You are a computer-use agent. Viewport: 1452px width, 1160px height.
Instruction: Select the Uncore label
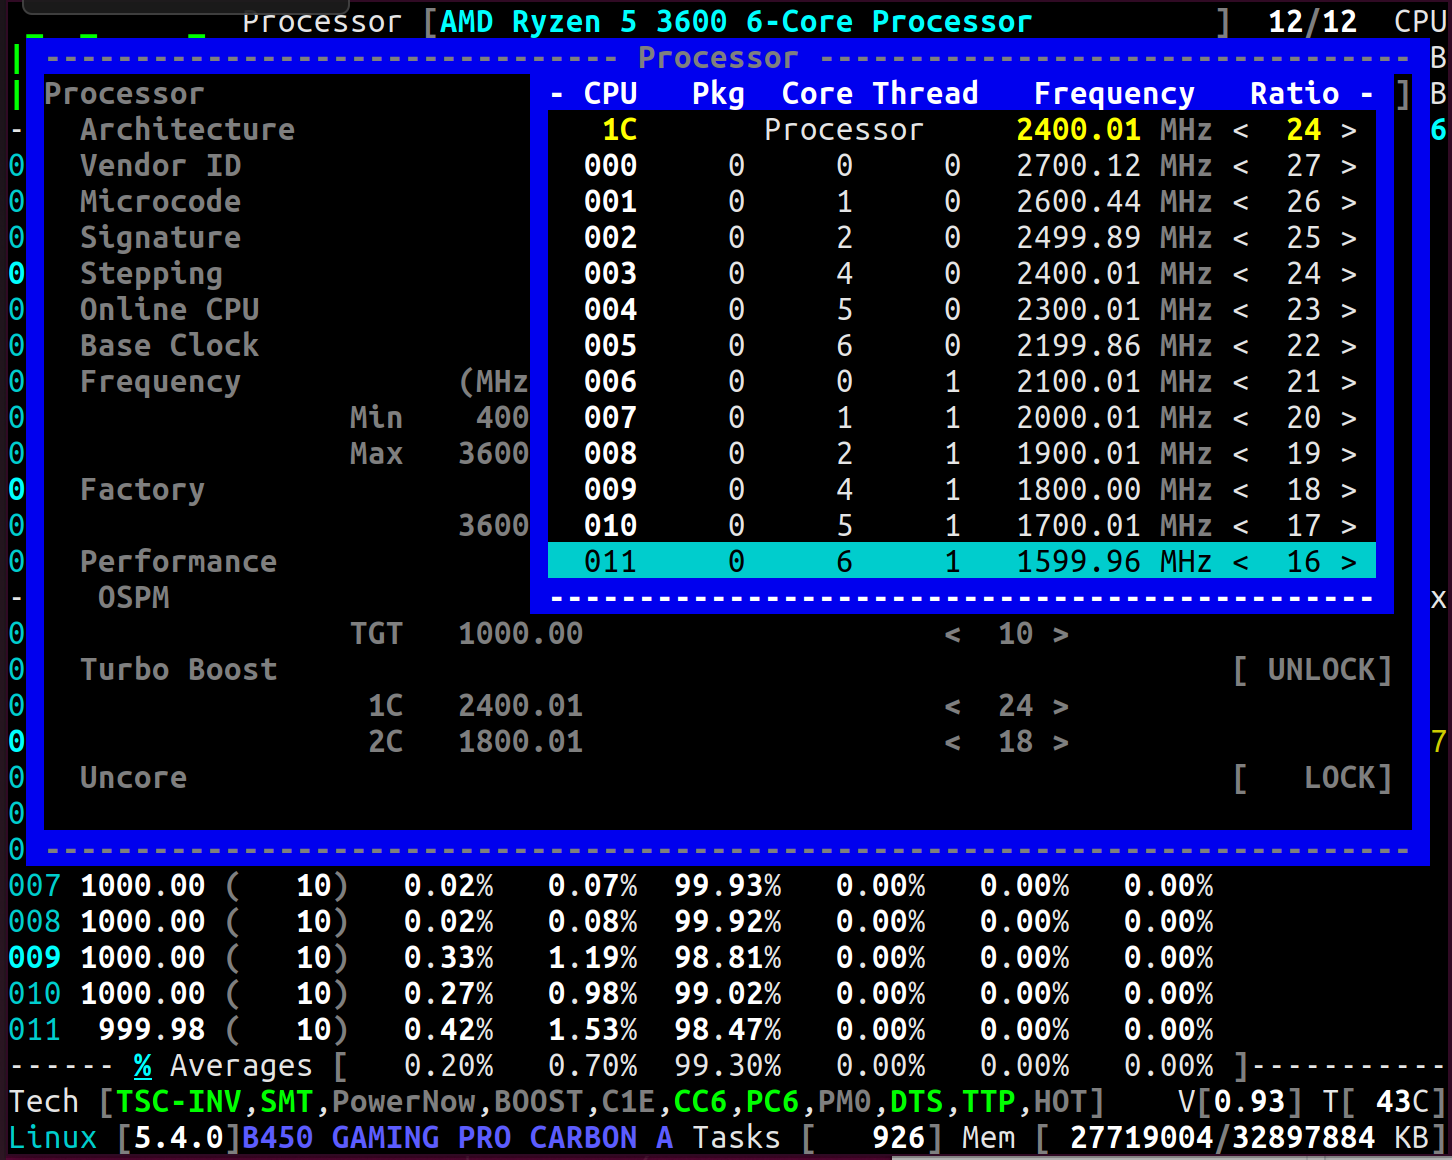point(133,778)
